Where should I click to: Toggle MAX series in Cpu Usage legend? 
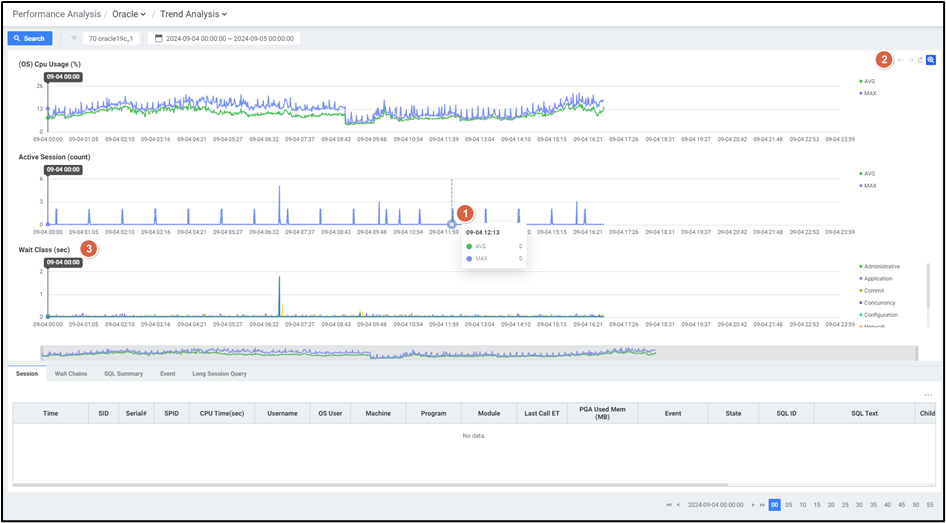[868, 93]
